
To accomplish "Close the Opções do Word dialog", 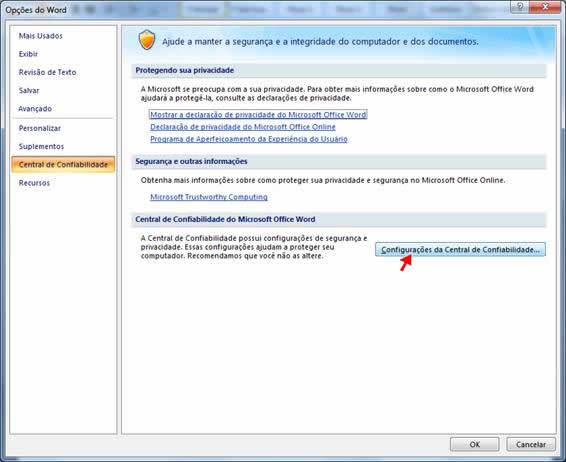I will coord(545,6).
